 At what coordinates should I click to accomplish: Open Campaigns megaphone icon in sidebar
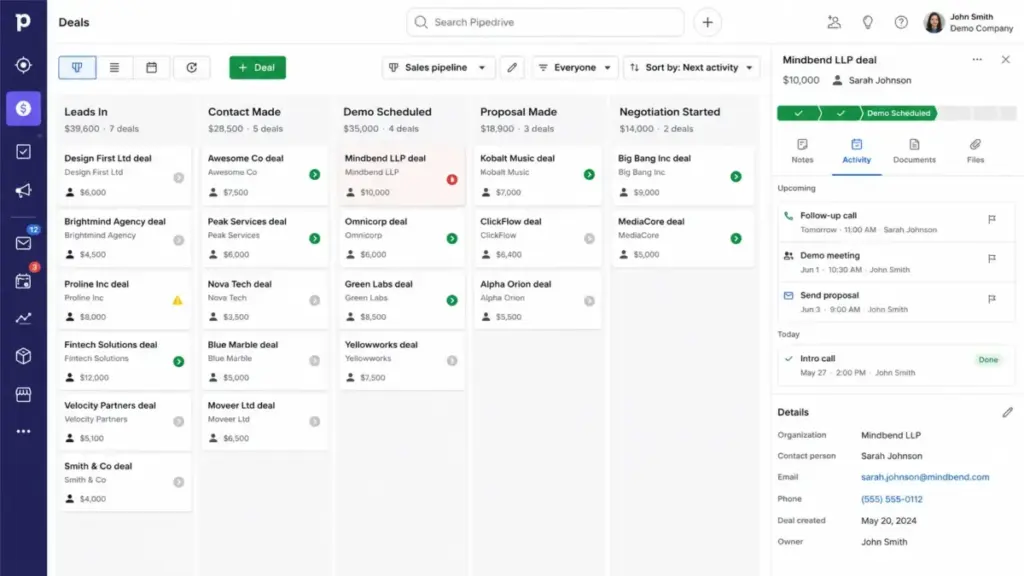point(23,191)
